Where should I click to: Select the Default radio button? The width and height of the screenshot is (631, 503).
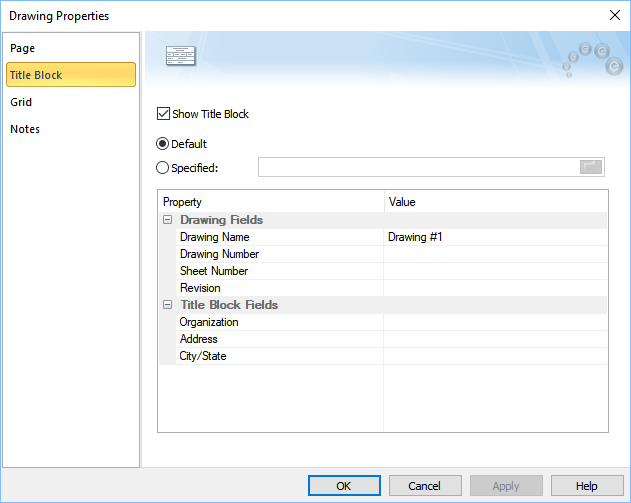pos(164,144)
